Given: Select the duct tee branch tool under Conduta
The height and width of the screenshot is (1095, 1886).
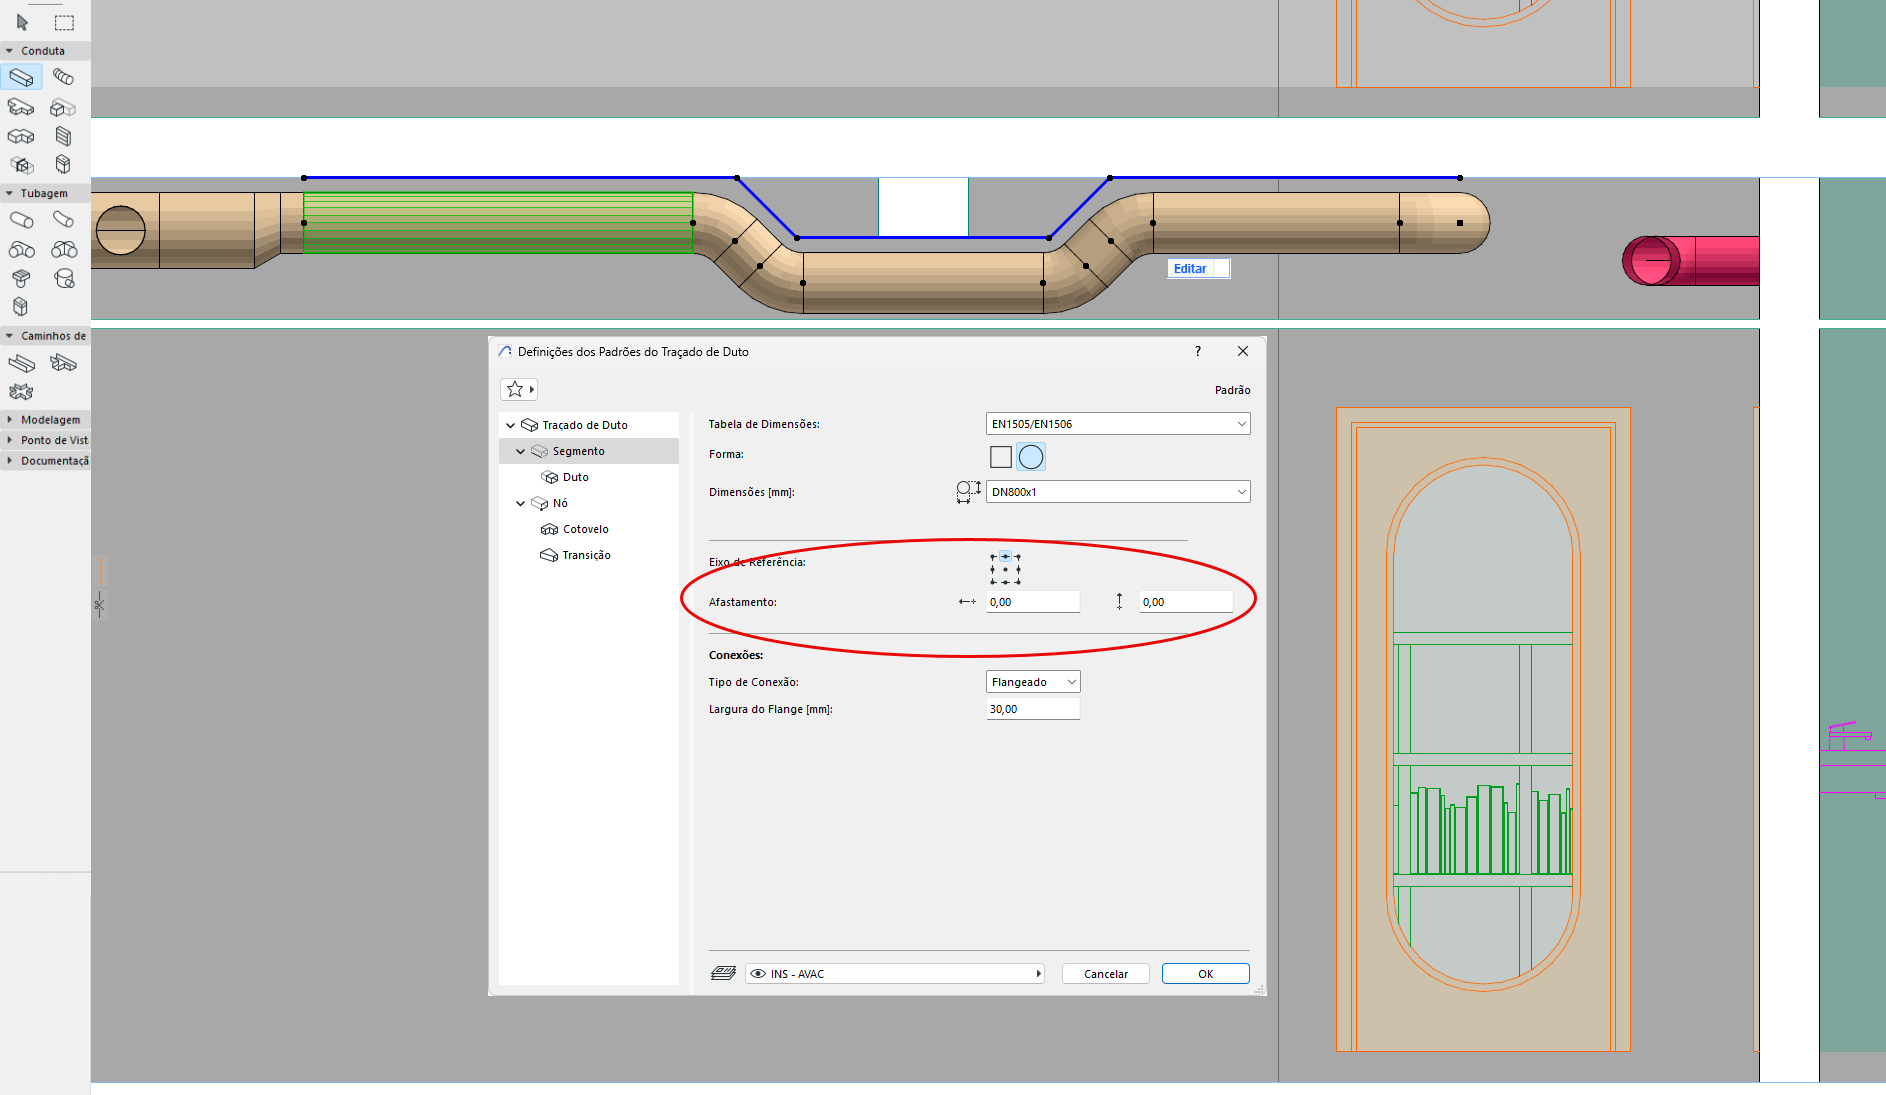Looking at the screenshot, I should (x=21, y=107).
